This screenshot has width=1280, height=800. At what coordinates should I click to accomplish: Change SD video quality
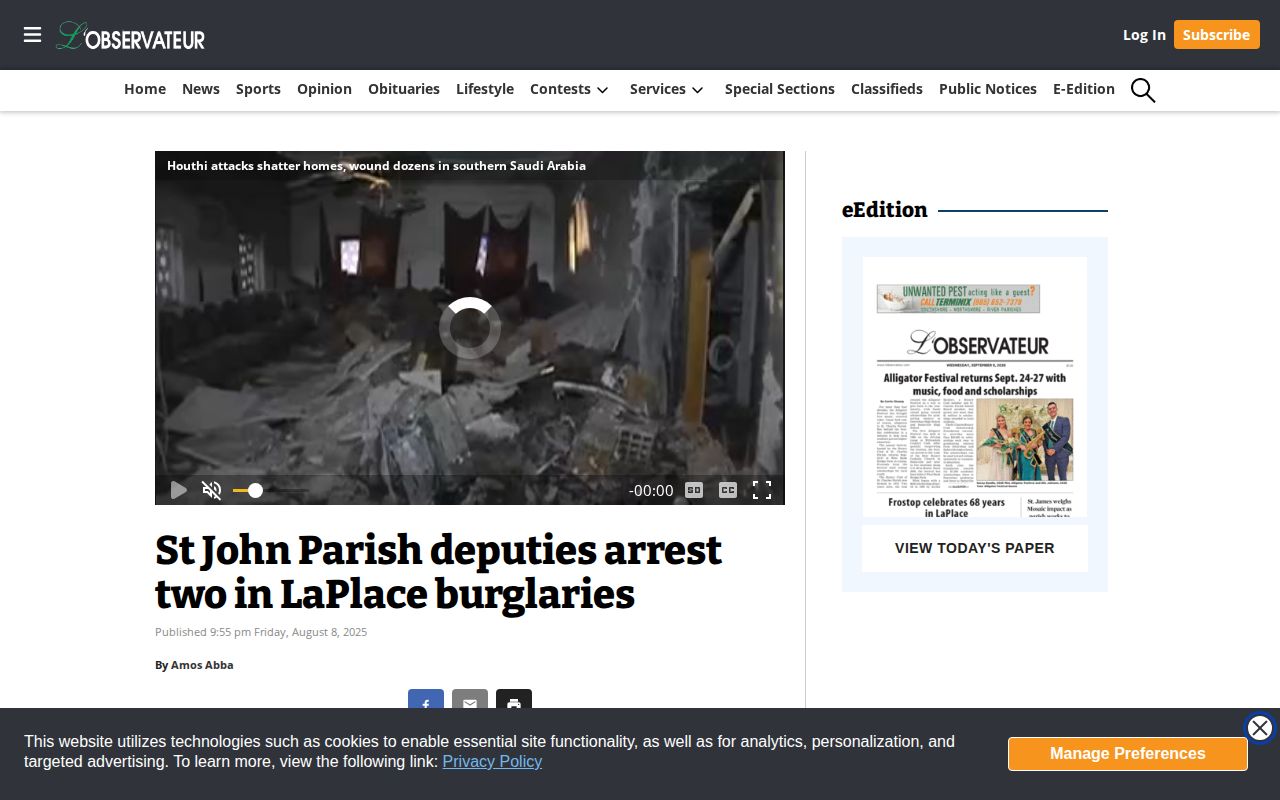click(x=694, y=490)
